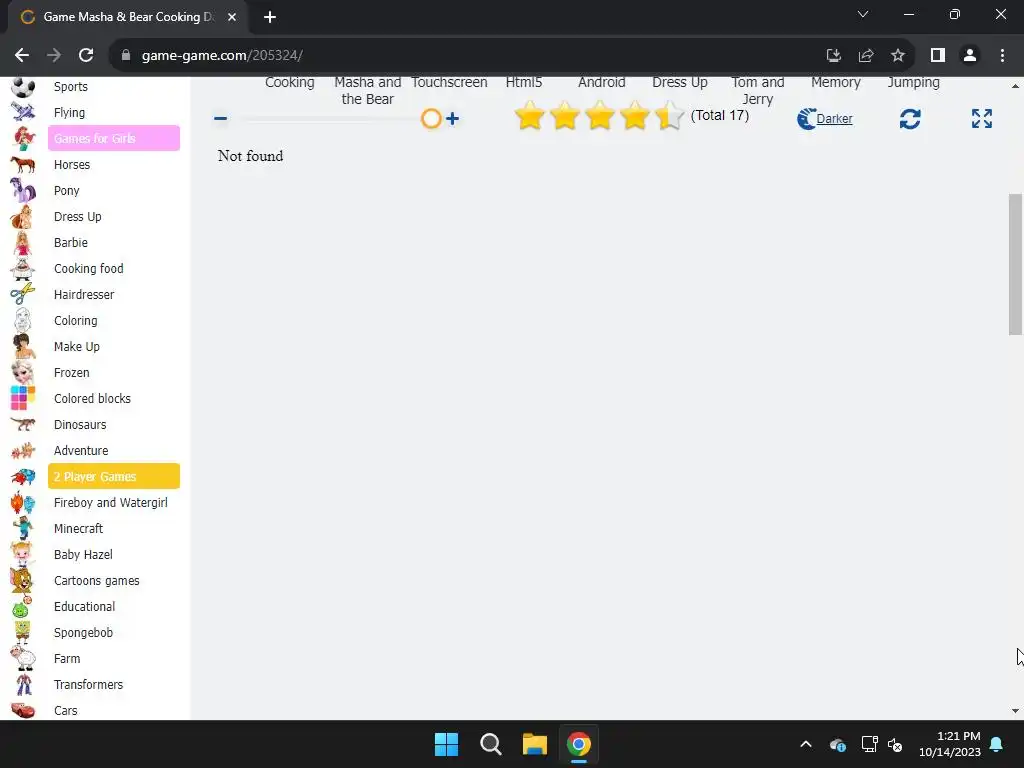
Task: Click the Transformers robot icon
Action: pos(23,684)
